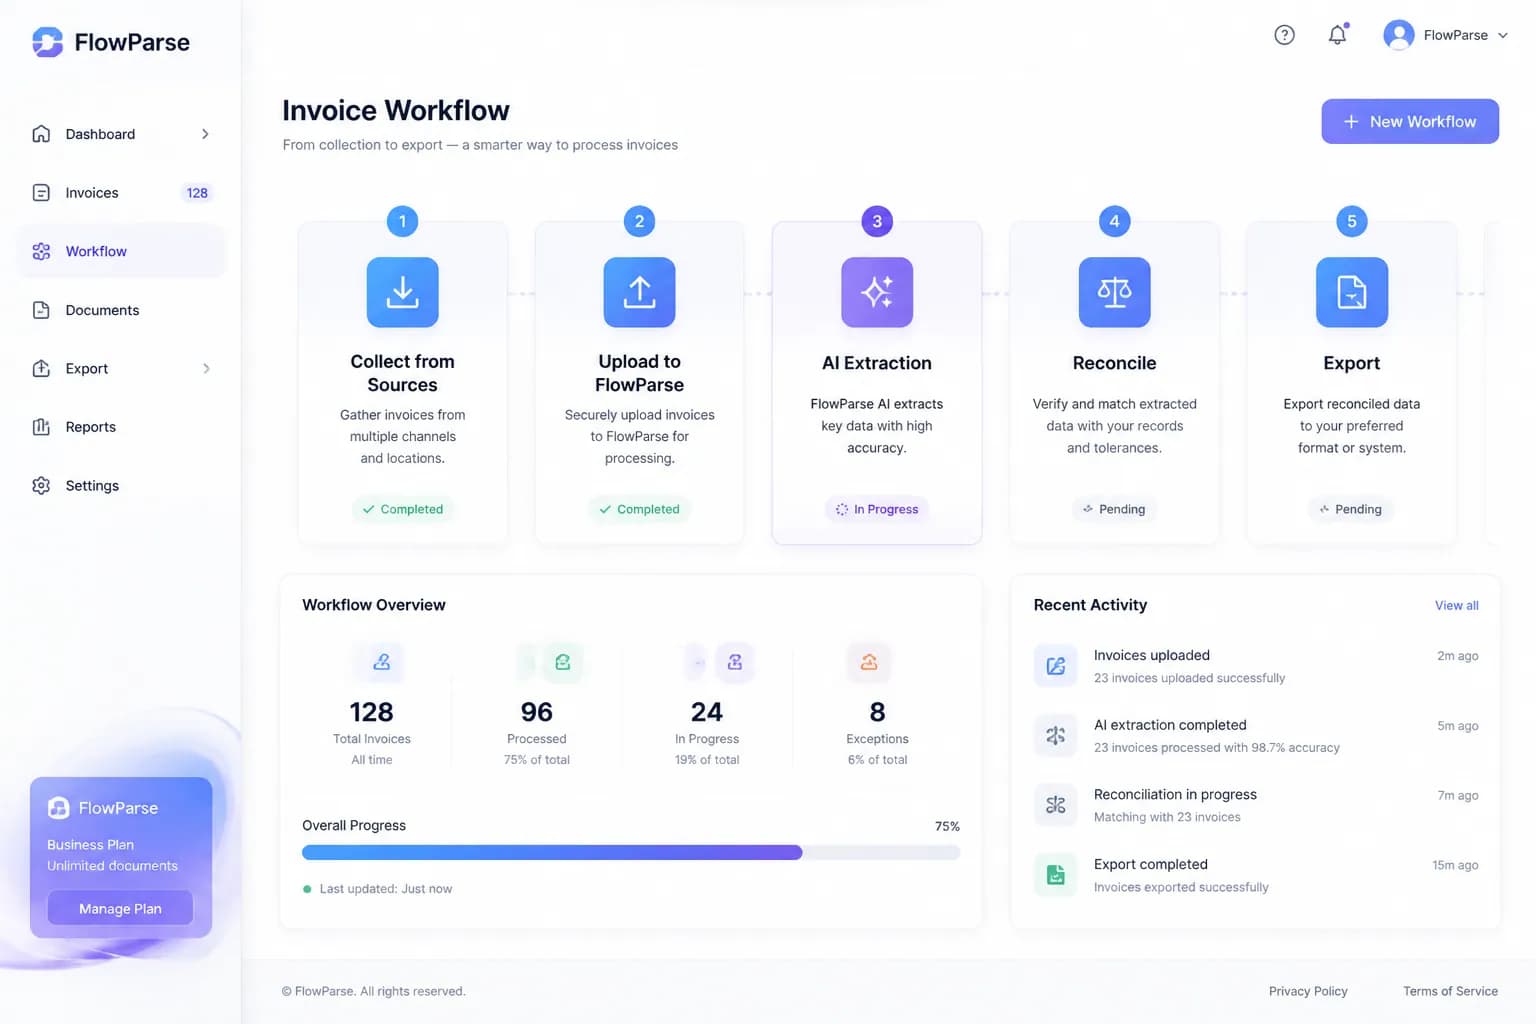Click the Reports chart icon
The image size is (1536, 1024).
41,427
